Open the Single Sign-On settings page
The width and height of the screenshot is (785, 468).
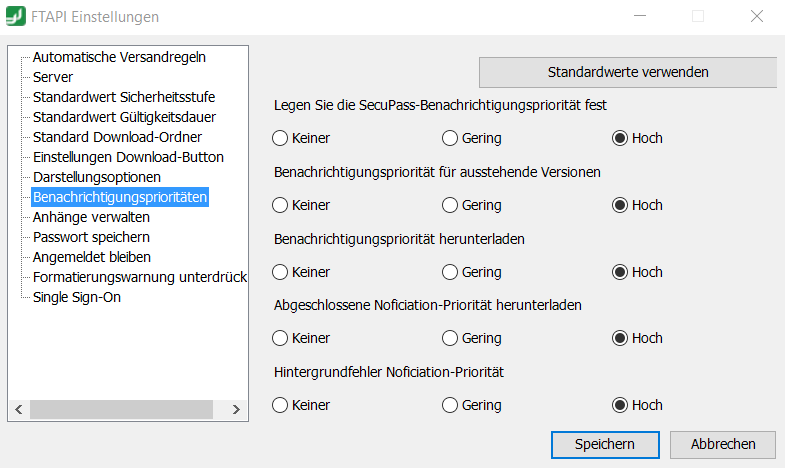77,297
